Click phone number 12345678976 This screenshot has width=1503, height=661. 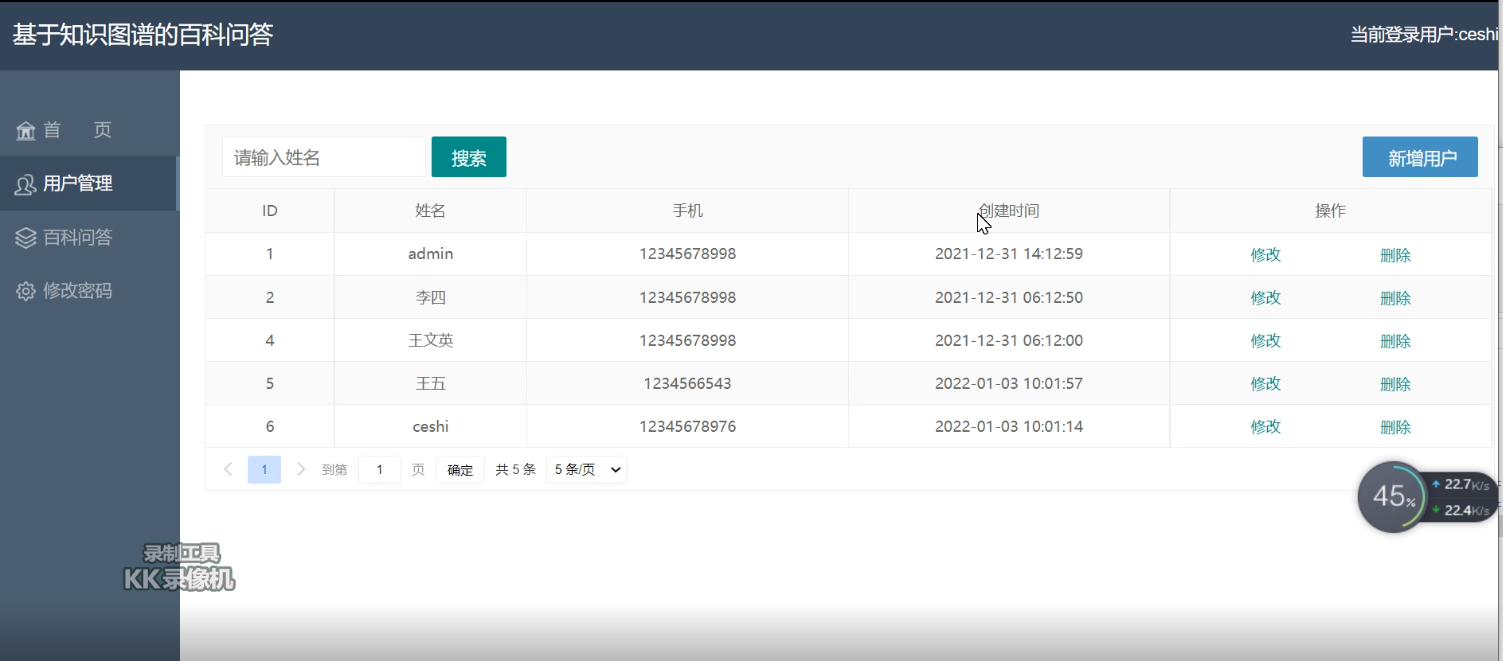coord(687,427)
